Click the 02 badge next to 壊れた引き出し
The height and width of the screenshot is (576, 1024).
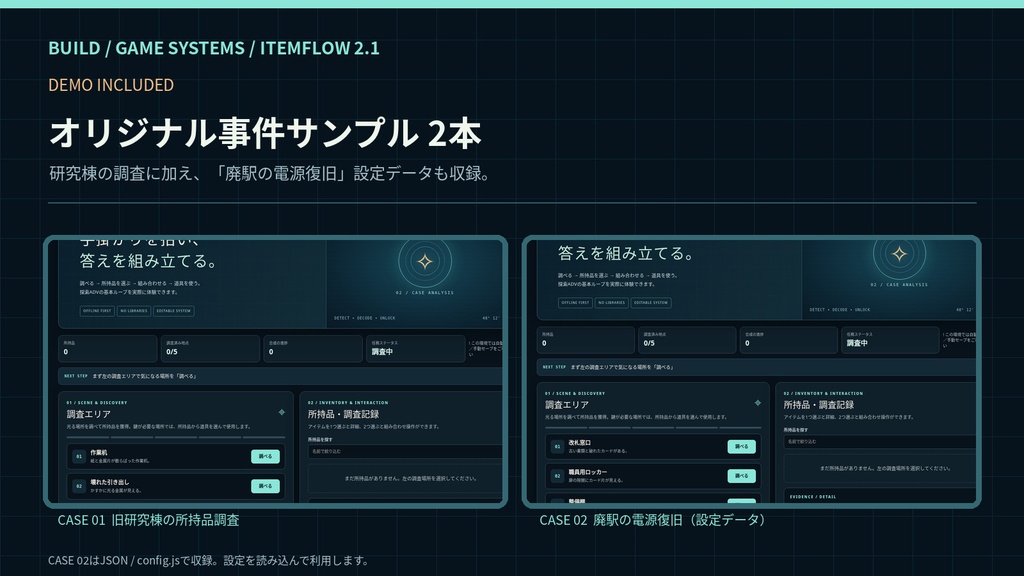click(x=78, y=486)
